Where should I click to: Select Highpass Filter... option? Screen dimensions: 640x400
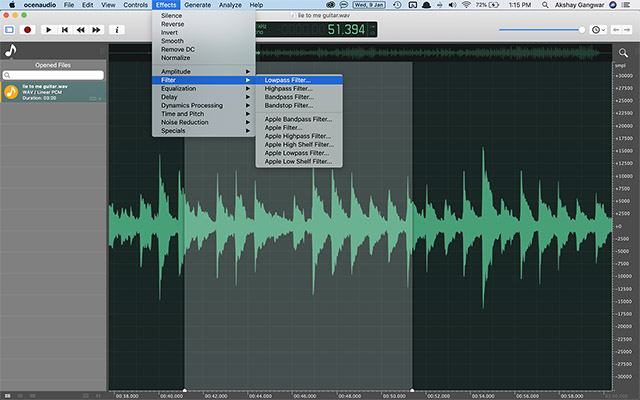[x=299, y=89]
